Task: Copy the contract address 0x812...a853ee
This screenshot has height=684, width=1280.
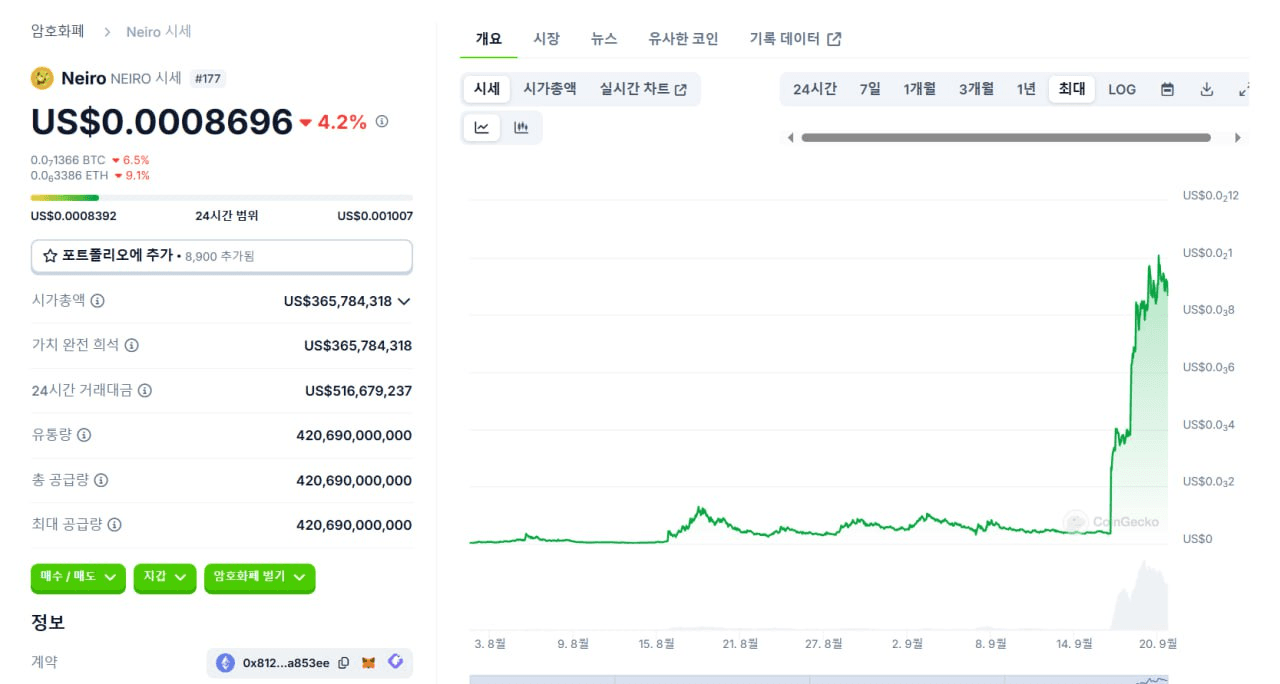Action: (344, 662)
